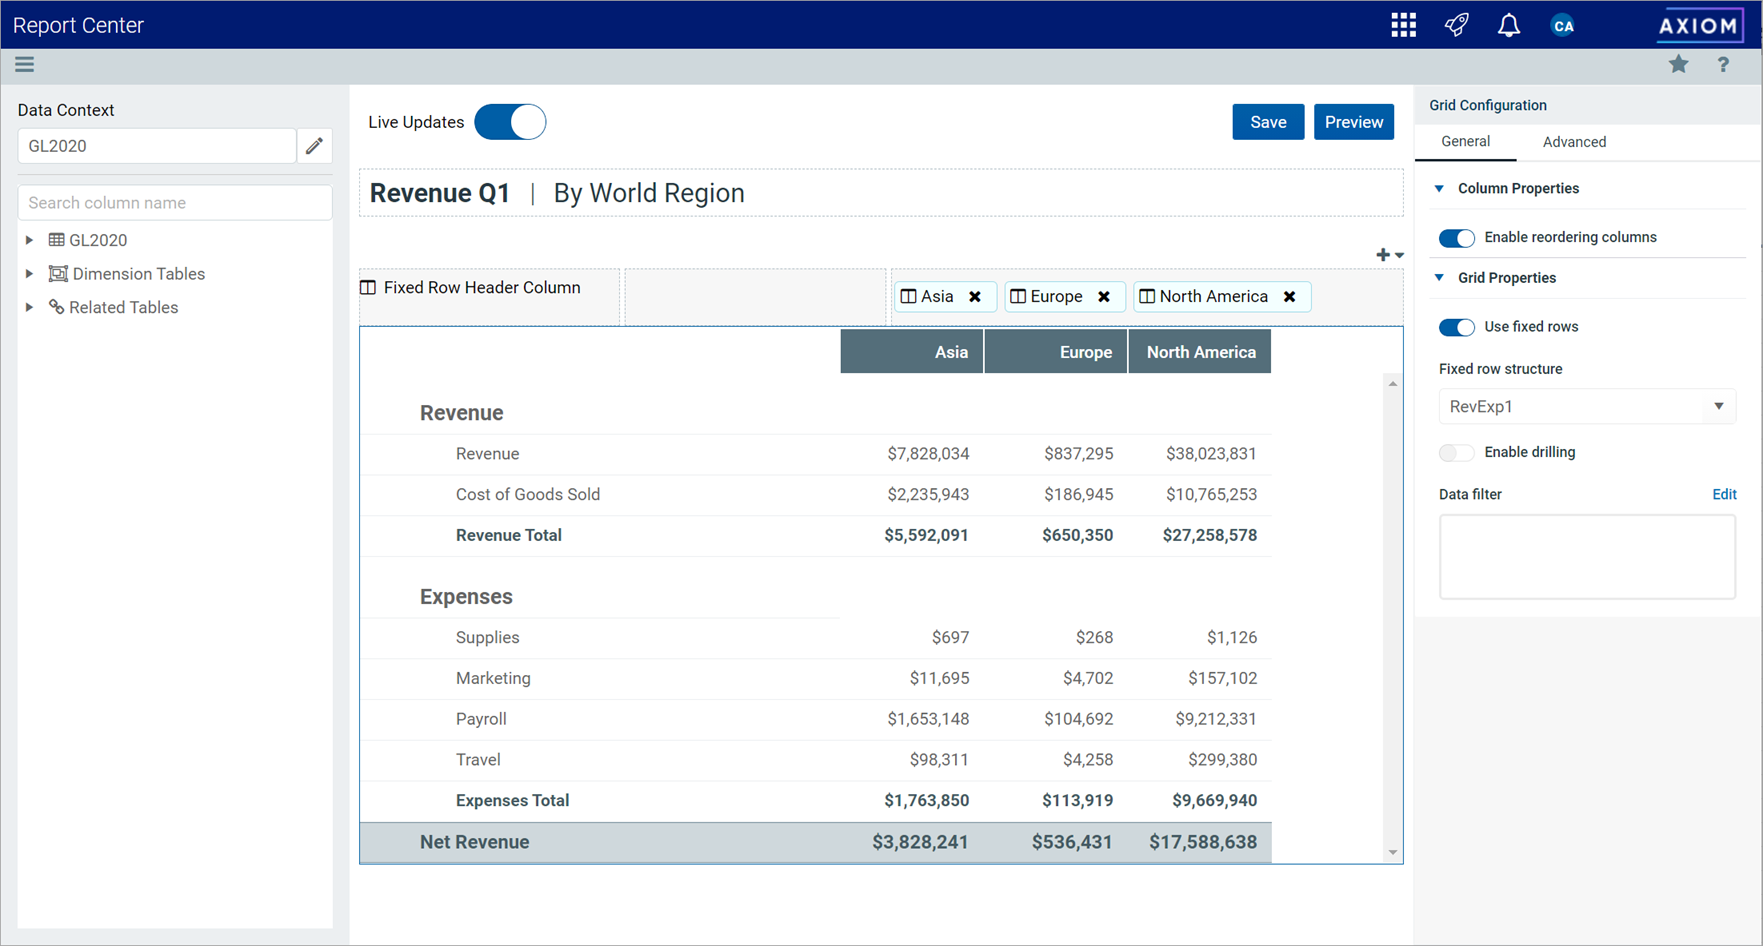Expand the GL2020 tree node

pyautogui.click(x=30, y=240)
